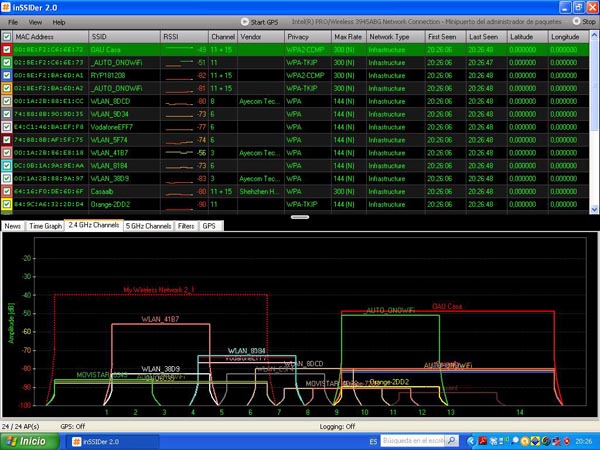Expand hidden system tray icons arrow

(x=471, y=441)
